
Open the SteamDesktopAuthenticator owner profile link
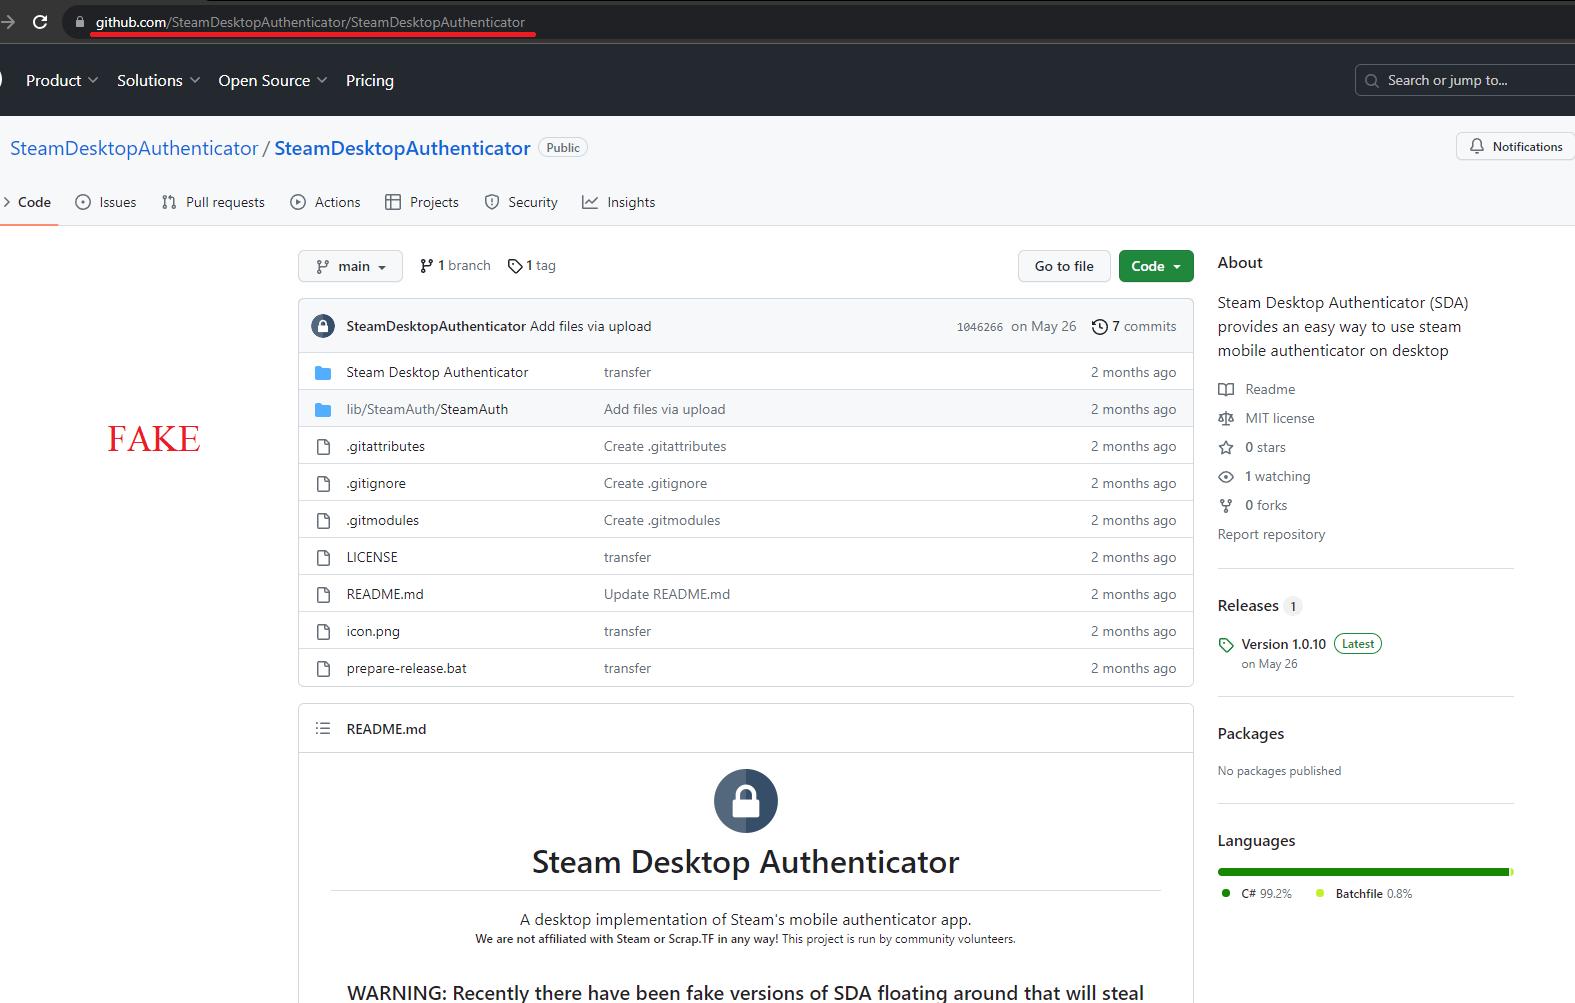[x=134, y=148]
